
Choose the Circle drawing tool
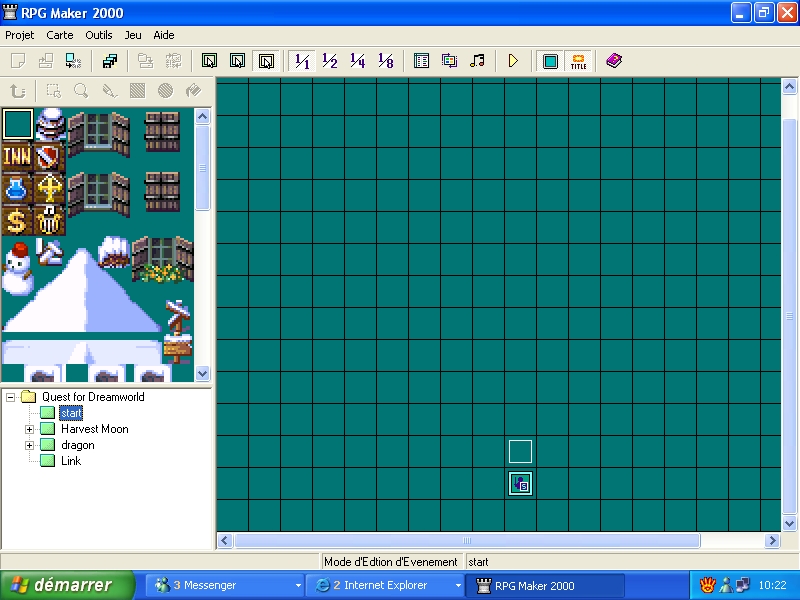165,91
